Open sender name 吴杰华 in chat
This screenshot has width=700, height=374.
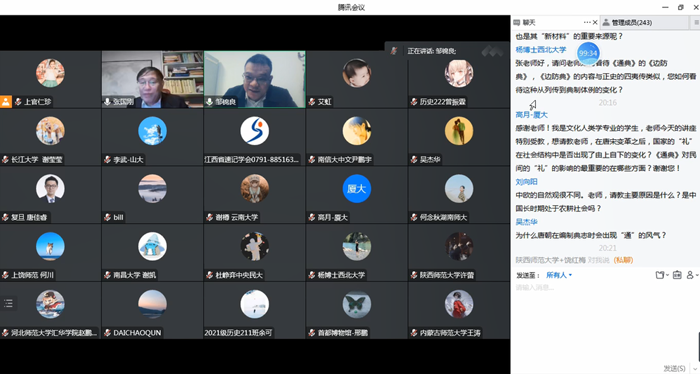pyautogui.click(x=526, y=222)
